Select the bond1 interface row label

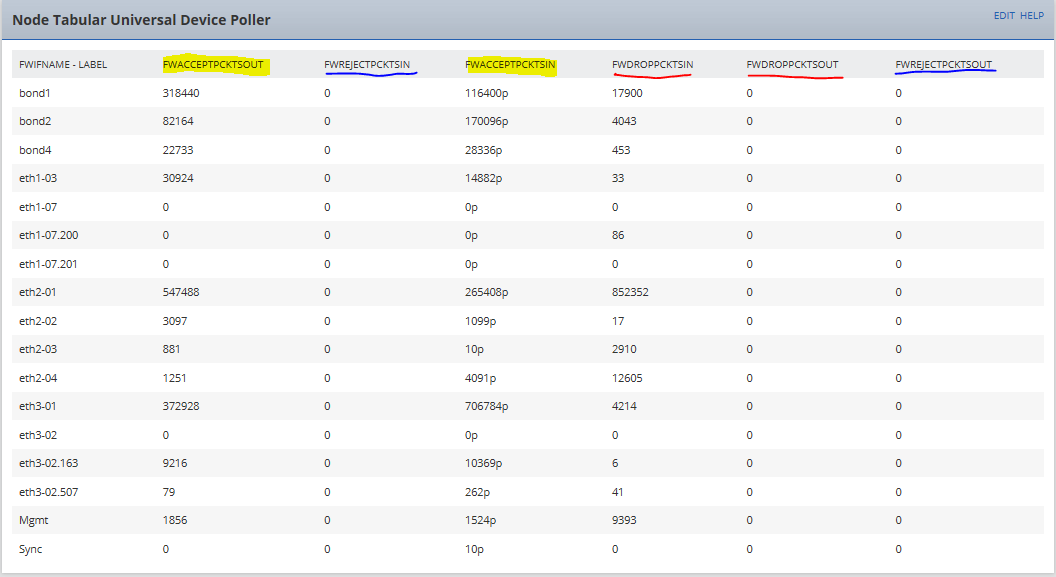pyautogui.click(x=34, y=93)
